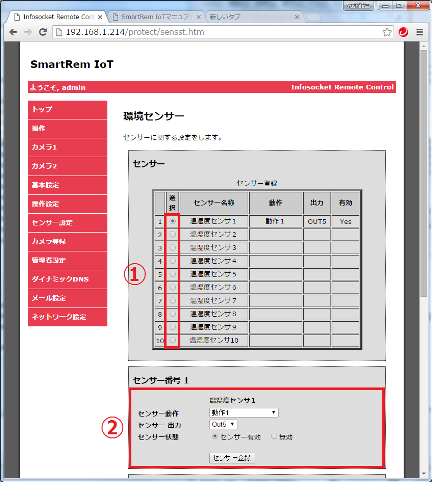Close the SmartRem IoT manual tab
The image size is (432, 482).
click(x=199, y=17)
